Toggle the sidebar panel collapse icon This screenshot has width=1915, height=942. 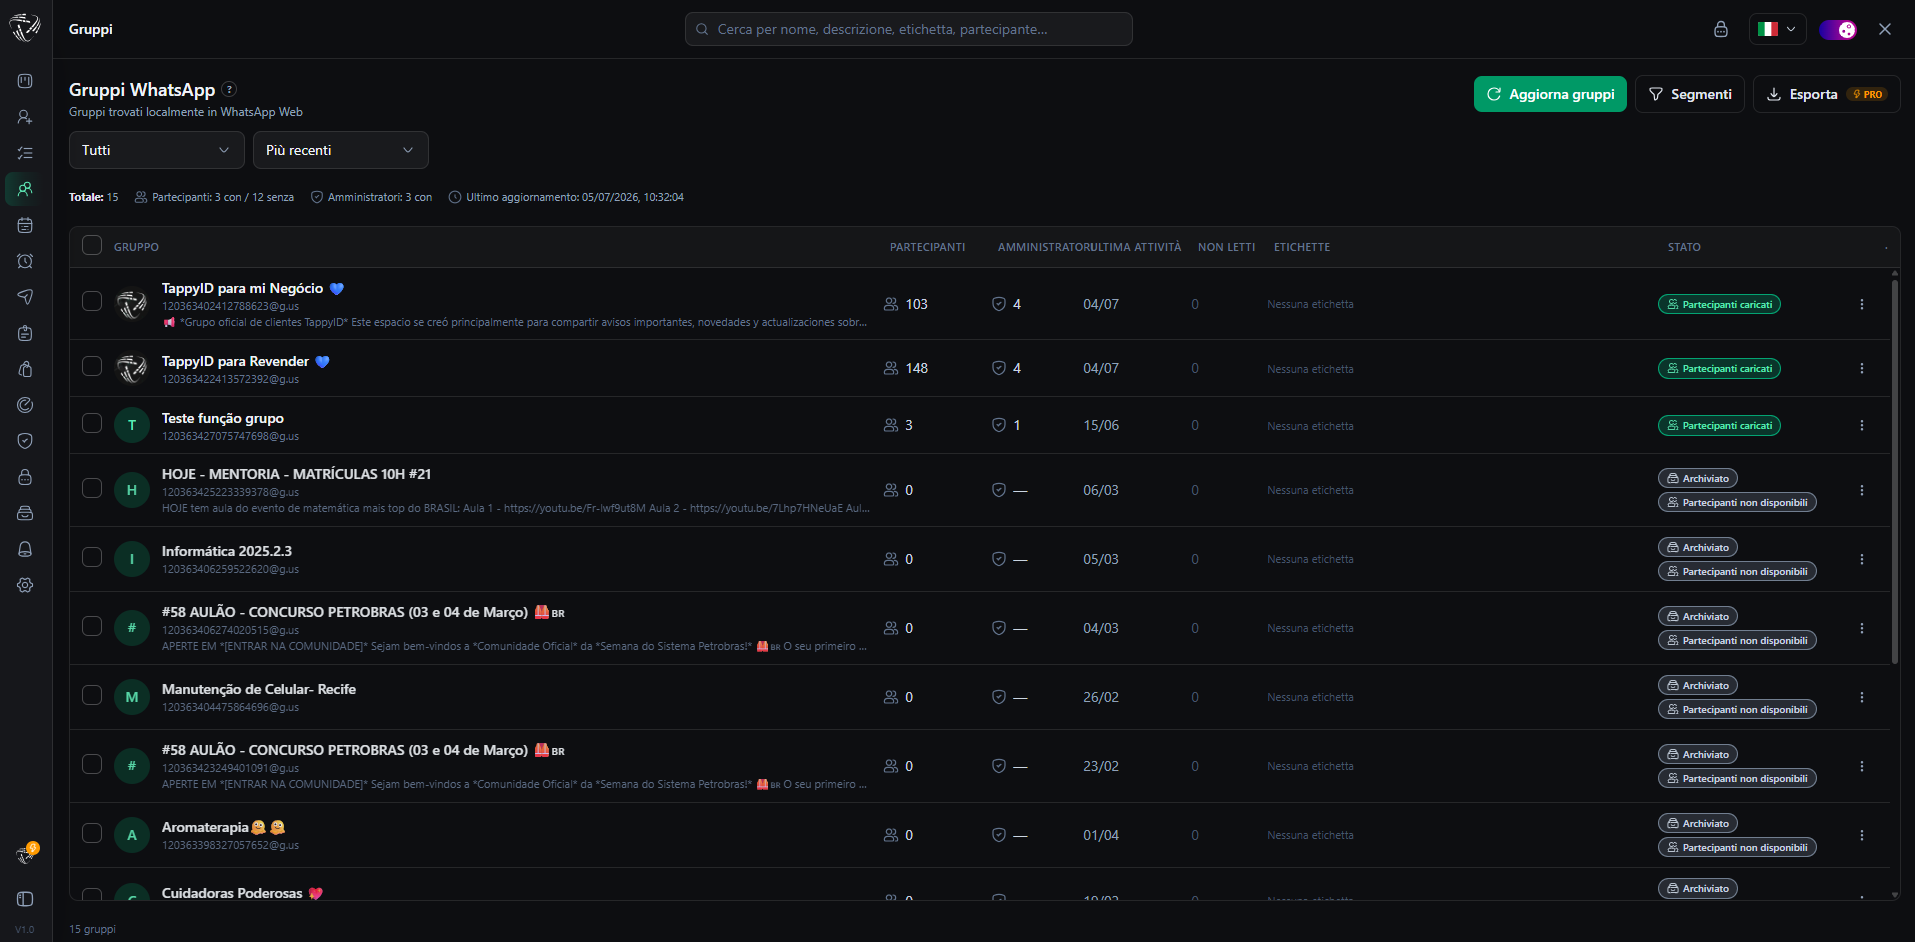pyautogui.click(x=25, y=899)
